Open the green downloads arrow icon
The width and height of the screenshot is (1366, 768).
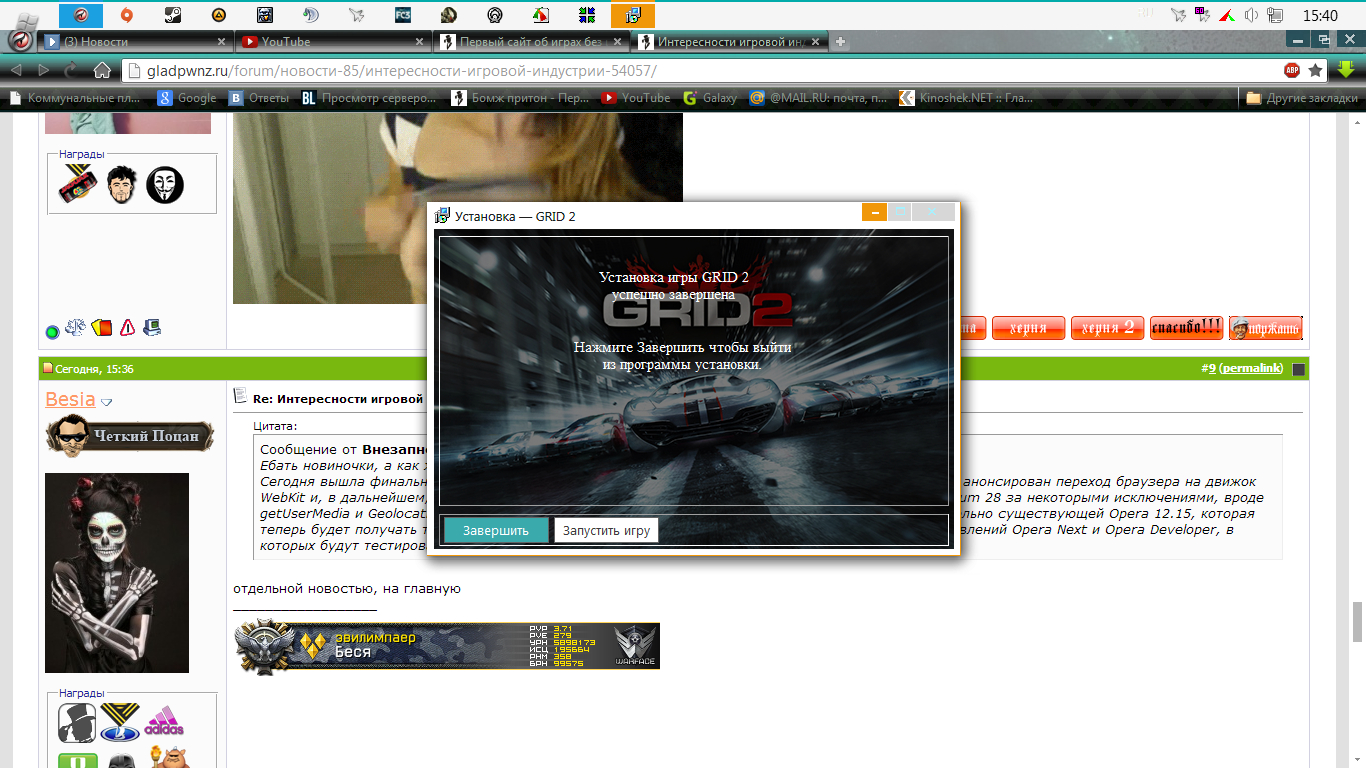pyautogui.click(x=1345, y=70)
